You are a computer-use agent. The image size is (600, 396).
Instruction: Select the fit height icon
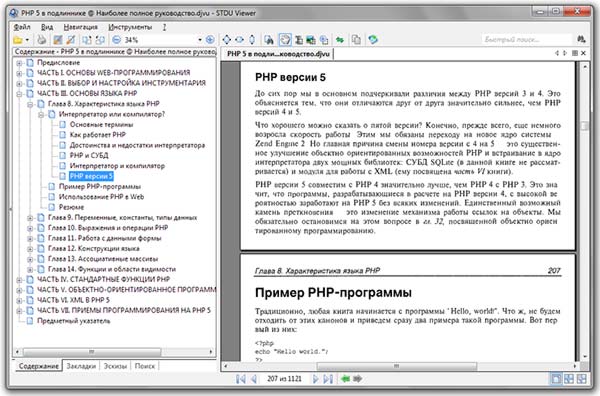point(252,39)
